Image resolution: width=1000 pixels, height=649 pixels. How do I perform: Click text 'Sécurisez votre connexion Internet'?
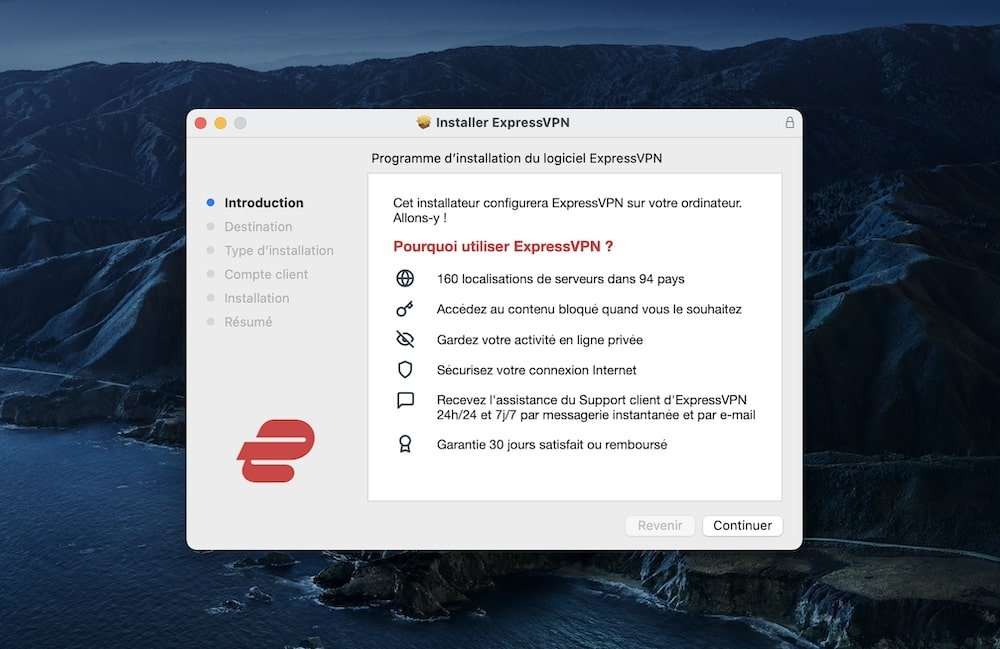click(x=536, y=370)
